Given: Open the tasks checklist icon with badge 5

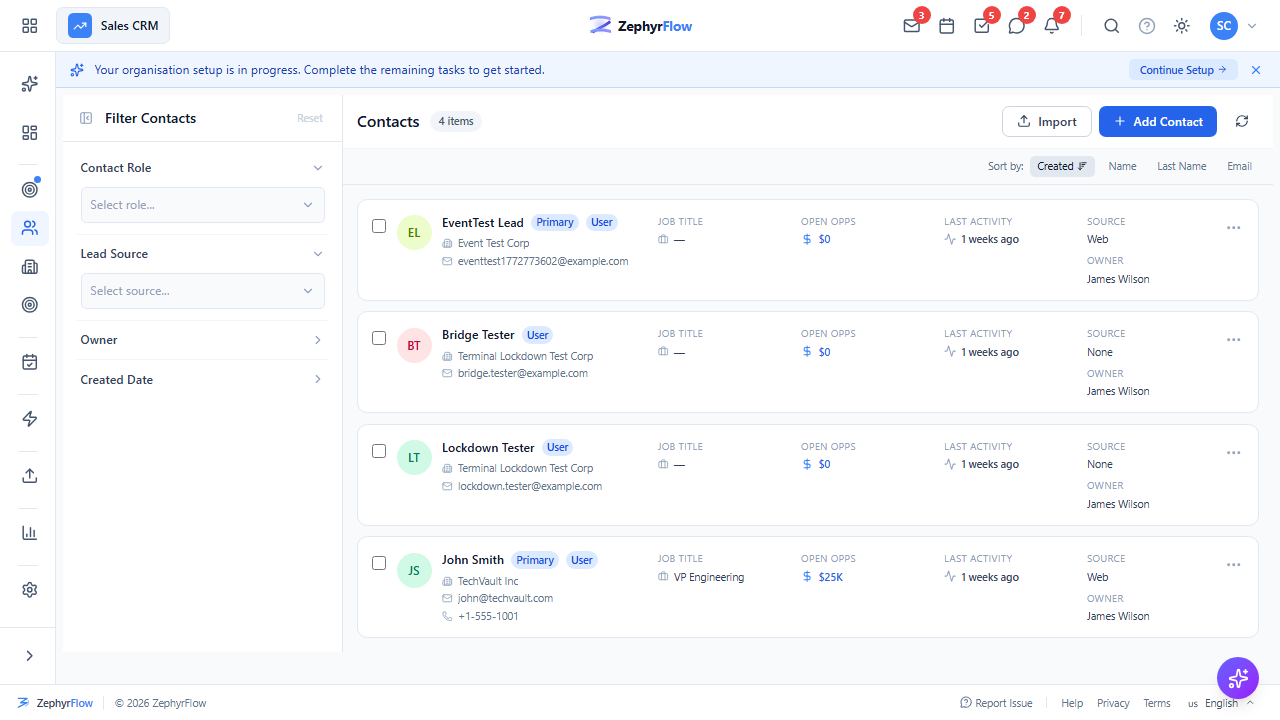Looking at the screenshot, I should 982,26.
